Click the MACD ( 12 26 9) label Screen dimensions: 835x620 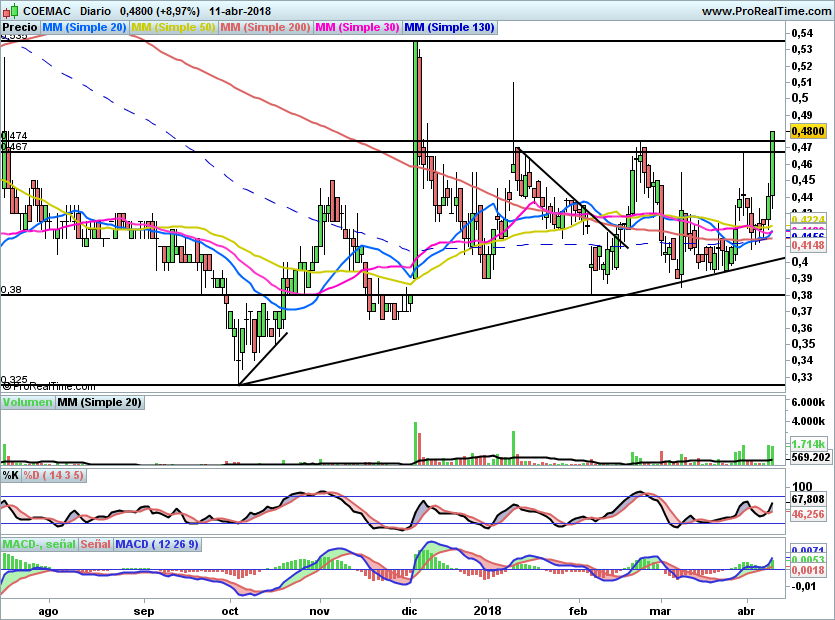tap(157, 544)
